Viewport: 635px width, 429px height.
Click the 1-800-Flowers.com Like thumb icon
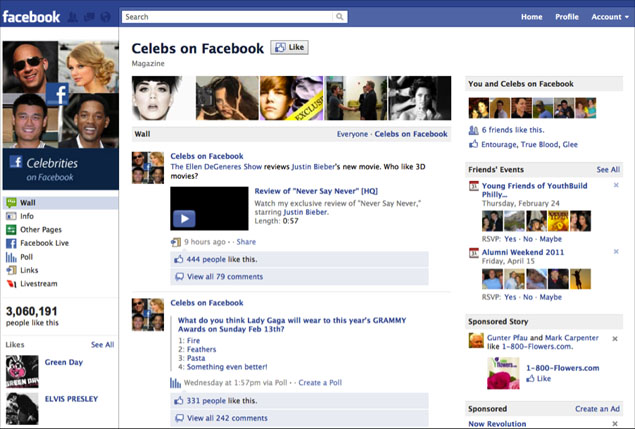(x=531, y=379)
